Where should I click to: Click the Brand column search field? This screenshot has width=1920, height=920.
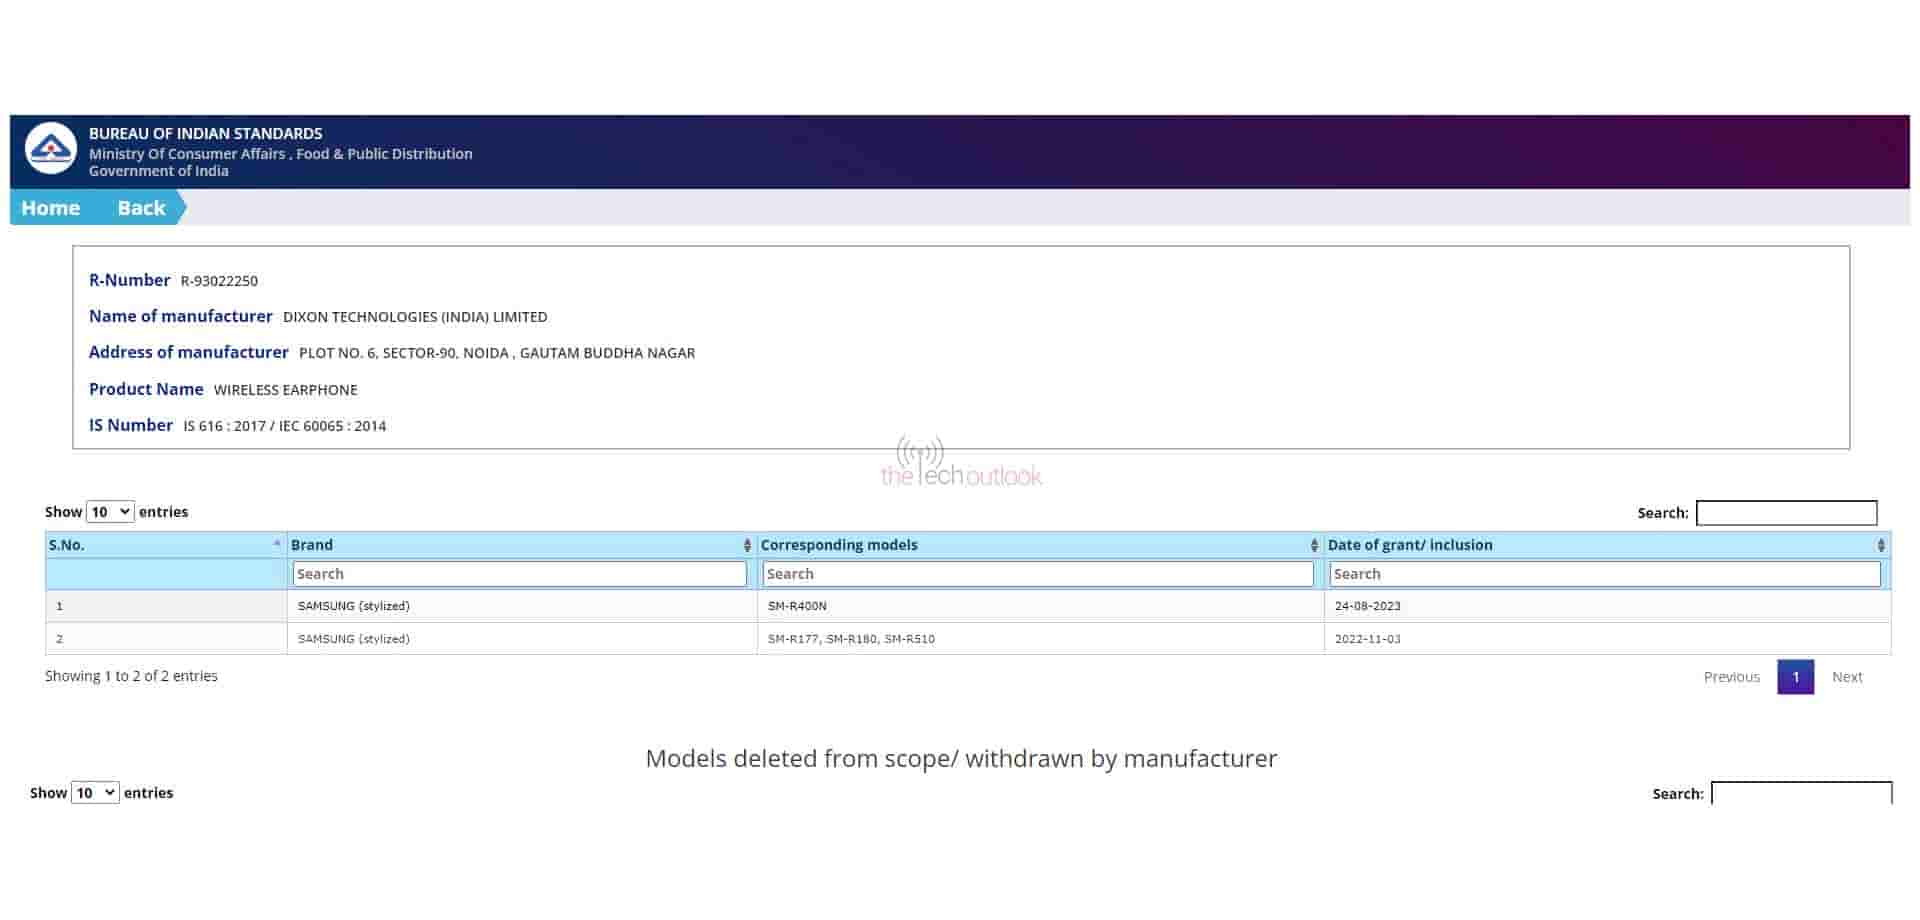[x=519, y=574]
